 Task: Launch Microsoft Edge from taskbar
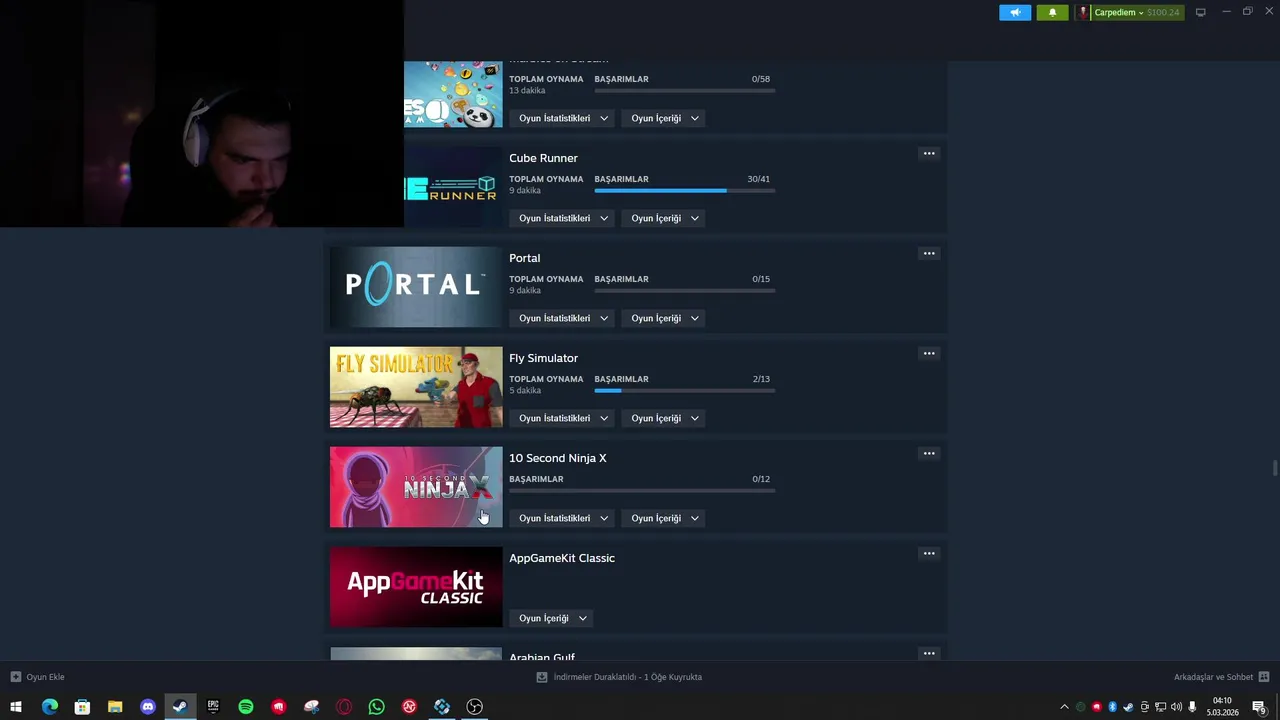point(49,707)
